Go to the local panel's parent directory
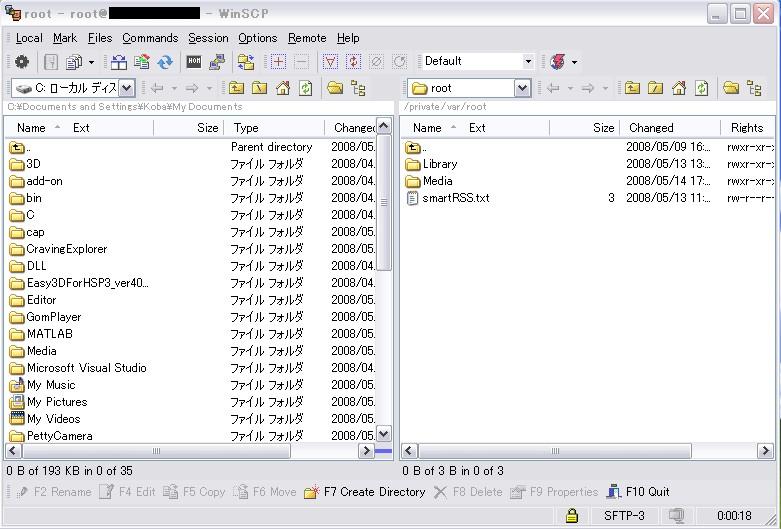Viewport: 781px width, 529px height. [x=236, y=88]
